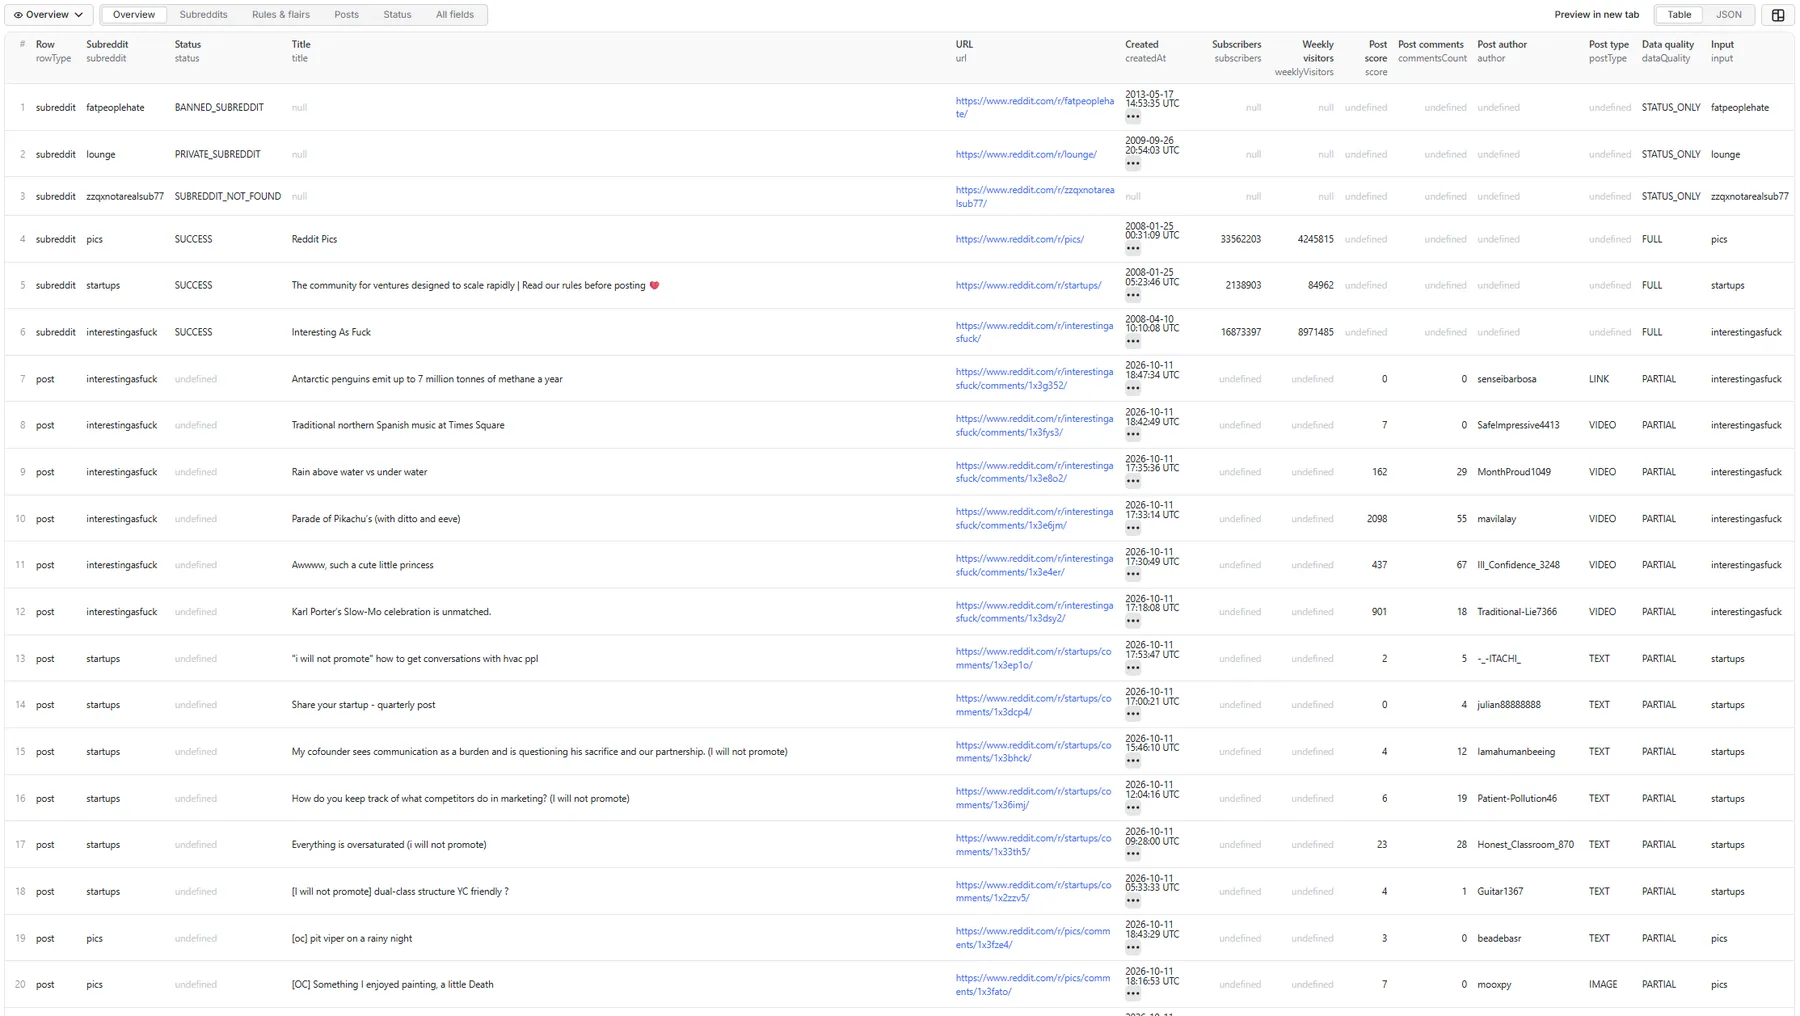Image resolution: width=1800 pixels, height=1016 pixels.
Task: Click the panel layout icon beside the JSON toggle
Action: click(x=1778, y=15)
